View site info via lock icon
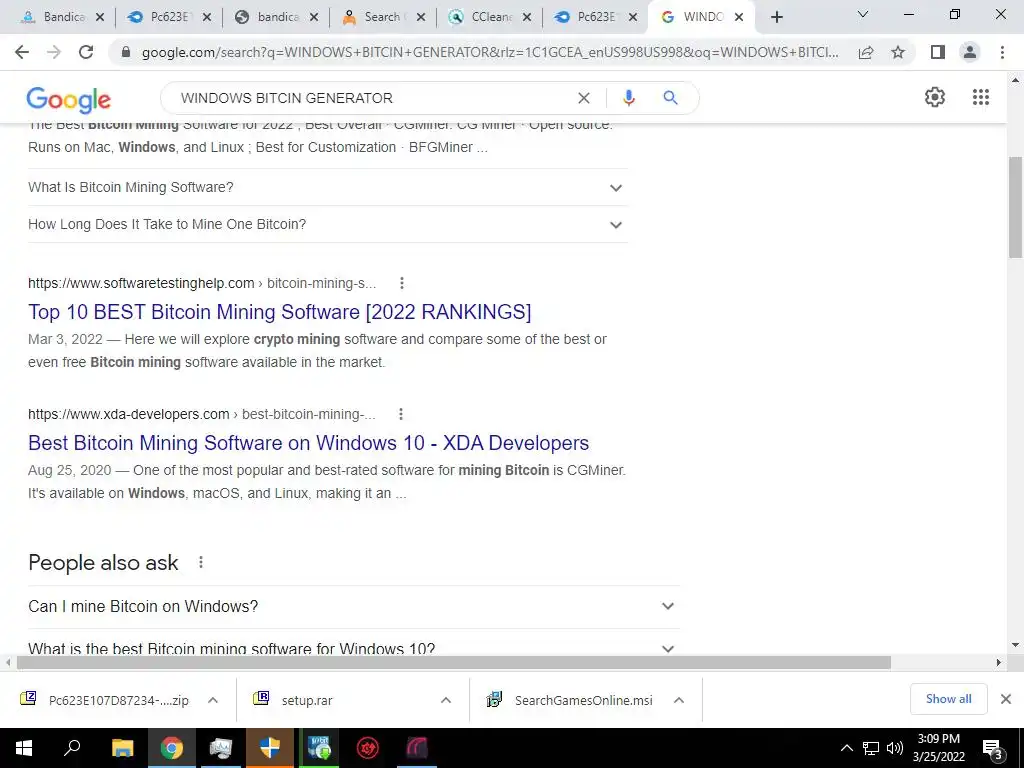 [x=126, y=52]
